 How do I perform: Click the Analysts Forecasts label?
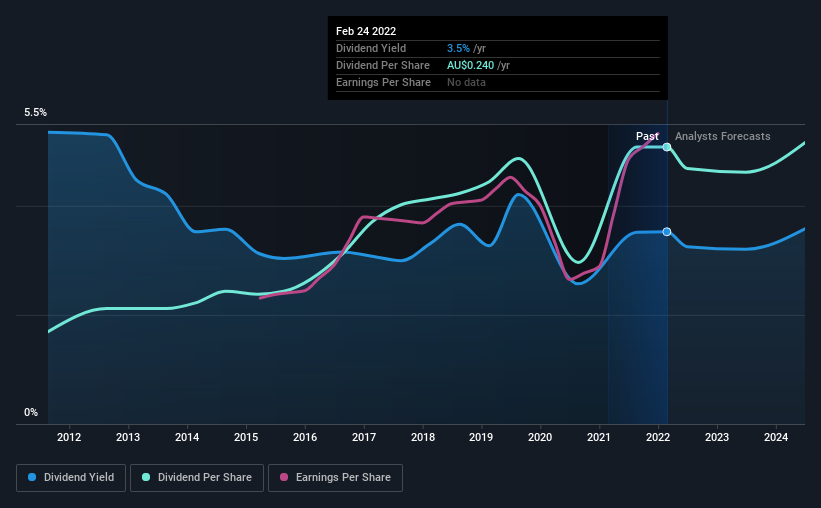coord(723,136)
